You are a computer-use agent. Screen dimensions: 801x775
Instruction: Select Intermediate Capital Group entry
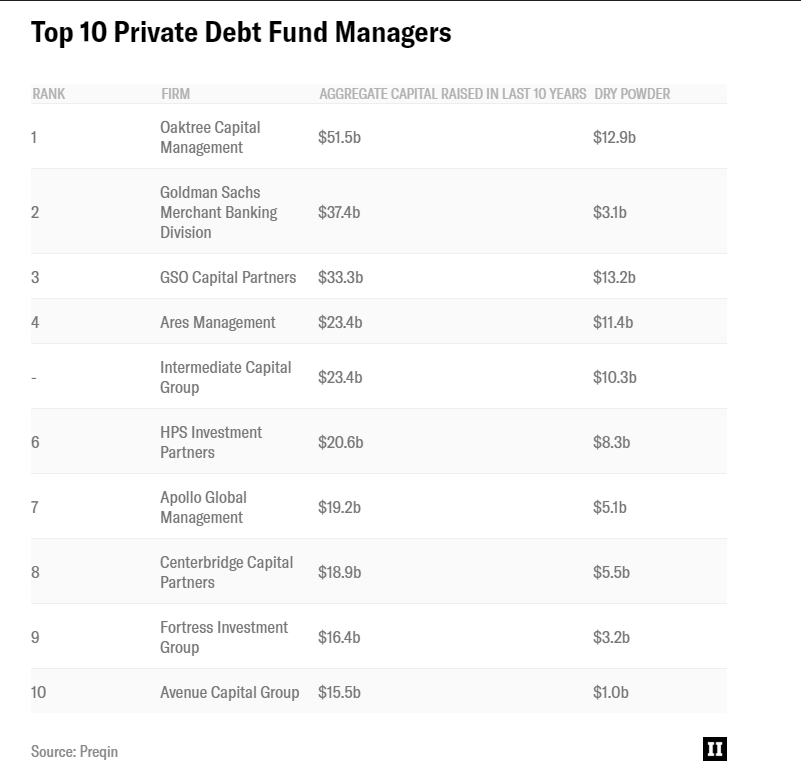coord(225,377)
